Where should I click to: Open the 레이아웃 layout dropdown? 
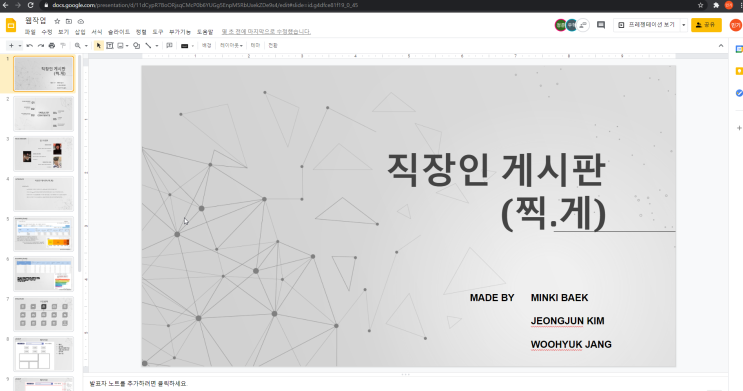pos(231,45)
